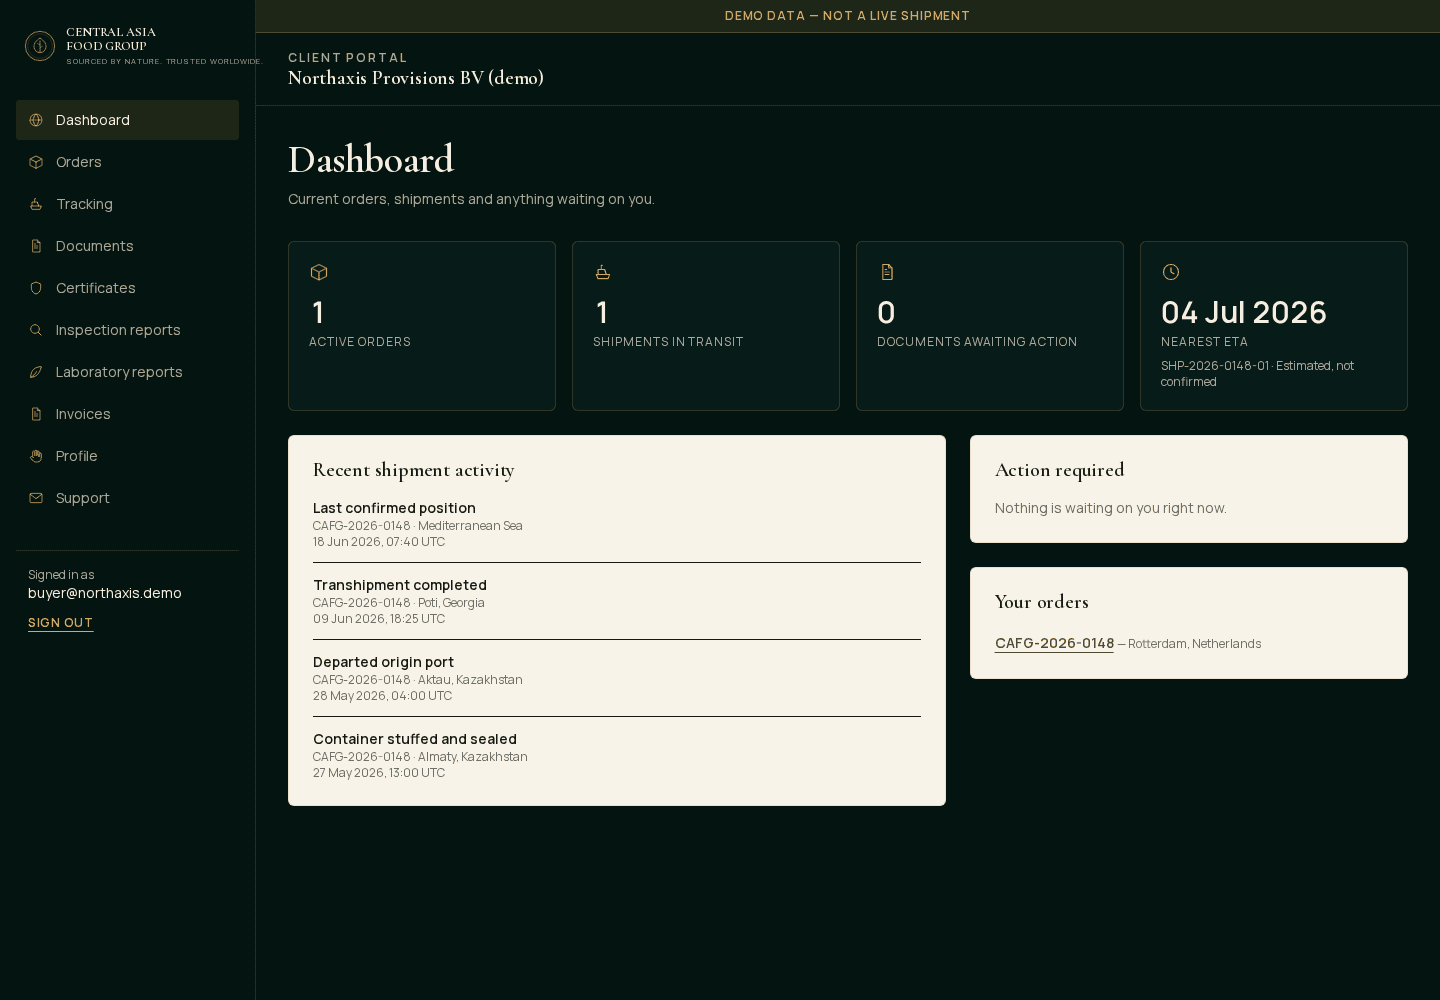Open the Support section

tap(127, 498)
